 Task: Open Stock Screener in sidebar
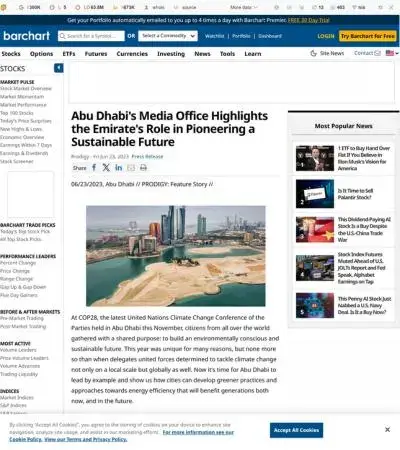[17, 161]
